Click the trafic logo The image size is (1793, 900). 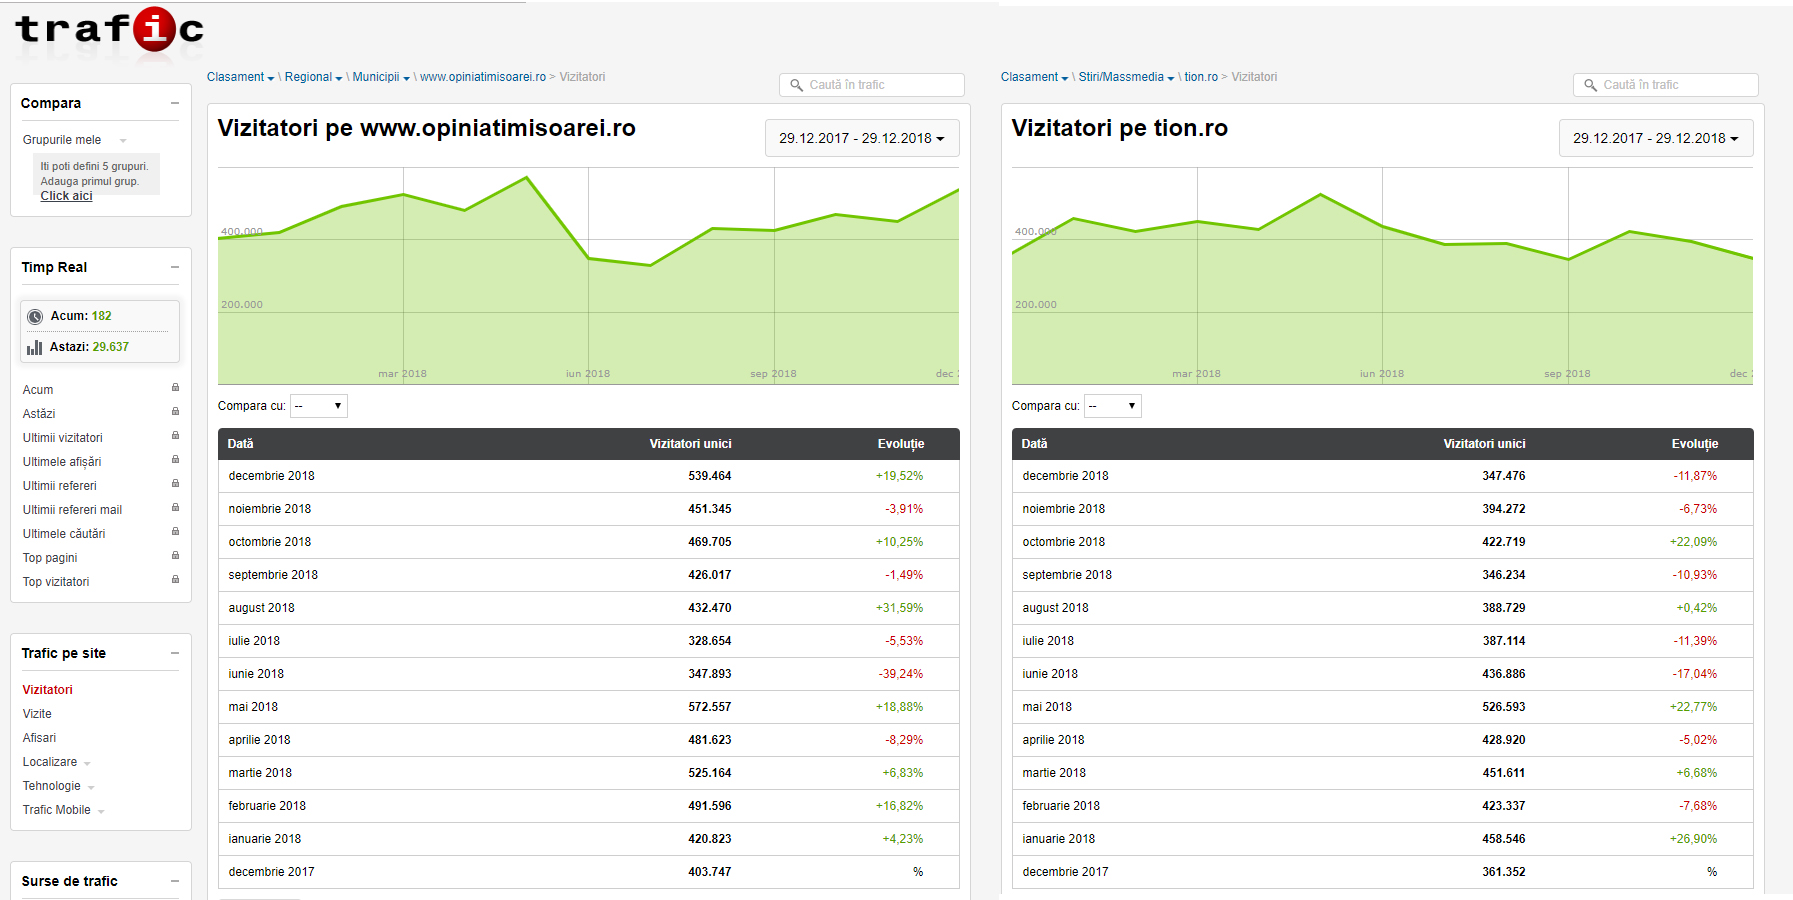point(110,29)
